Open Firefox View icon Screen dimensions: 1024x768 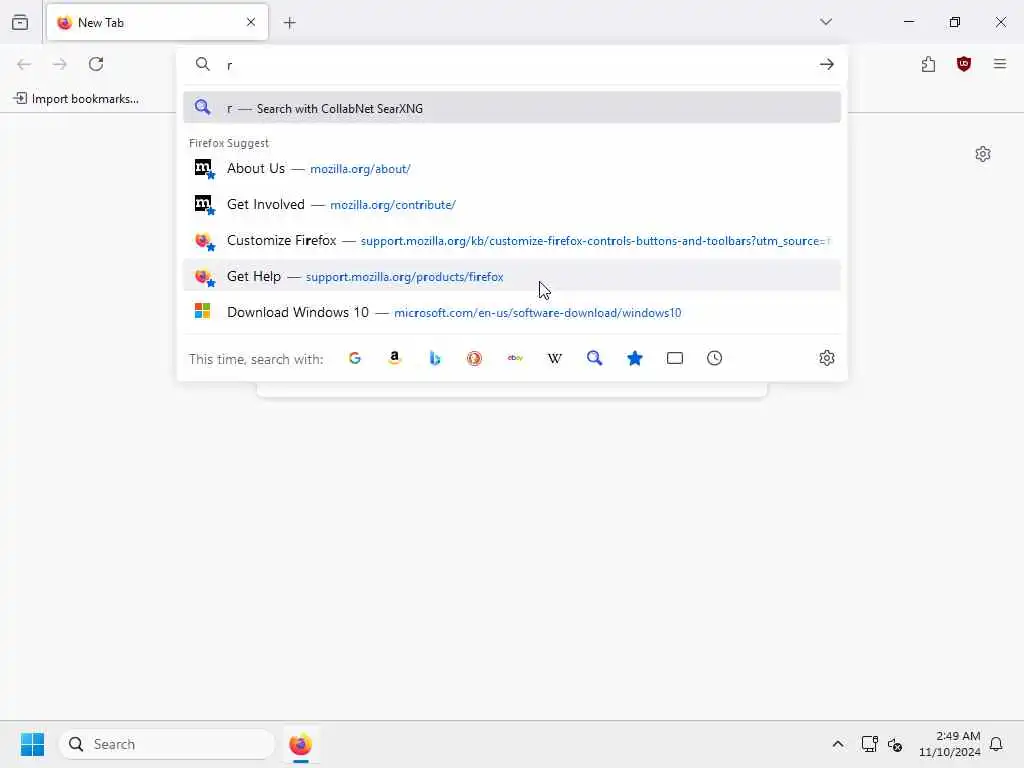[20, 22]
